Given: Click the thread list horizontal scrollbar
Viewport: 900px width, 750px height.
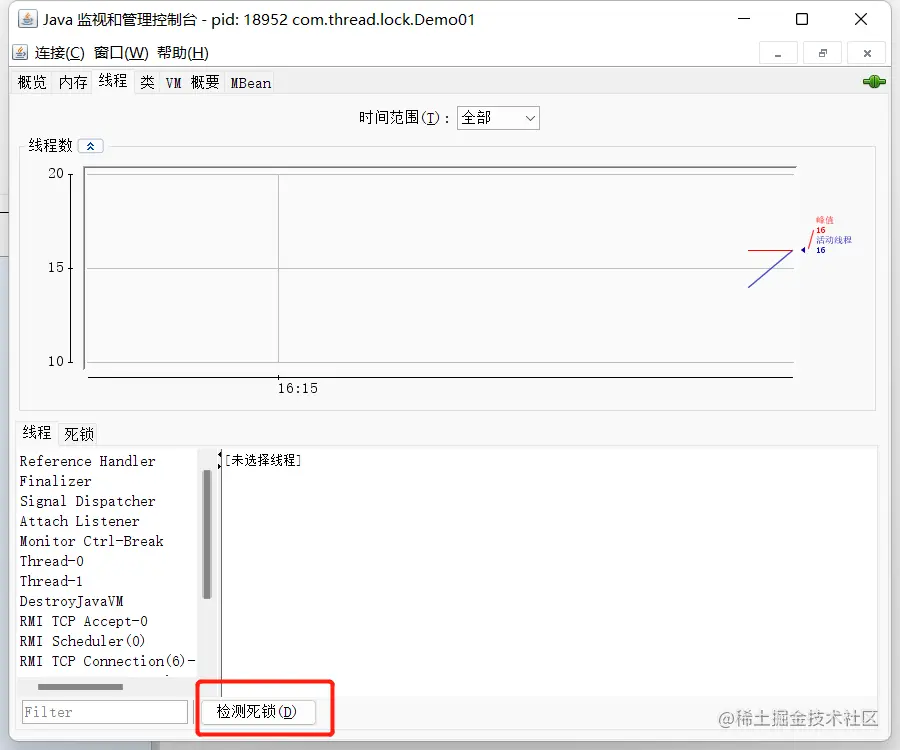Looking at the screenshot, I should [x=80, y=687].
